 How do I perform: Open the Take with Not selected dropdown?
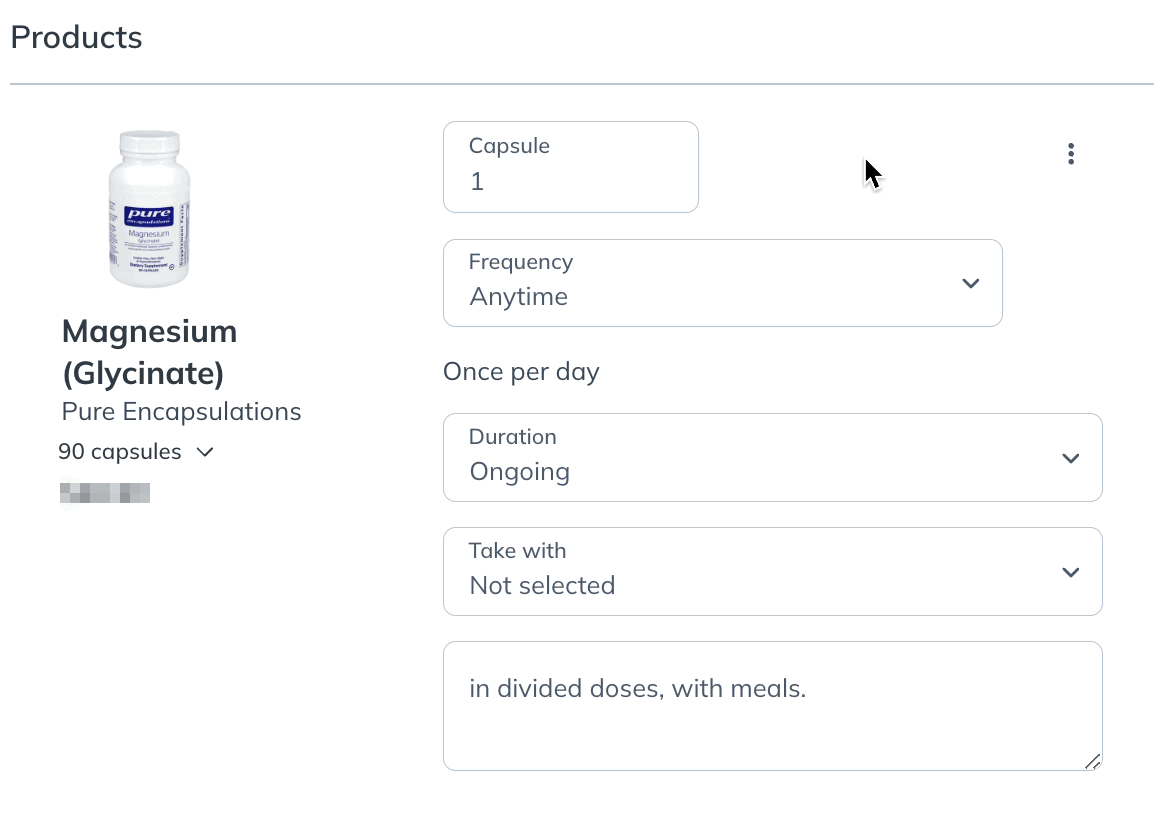coord(773,572)
